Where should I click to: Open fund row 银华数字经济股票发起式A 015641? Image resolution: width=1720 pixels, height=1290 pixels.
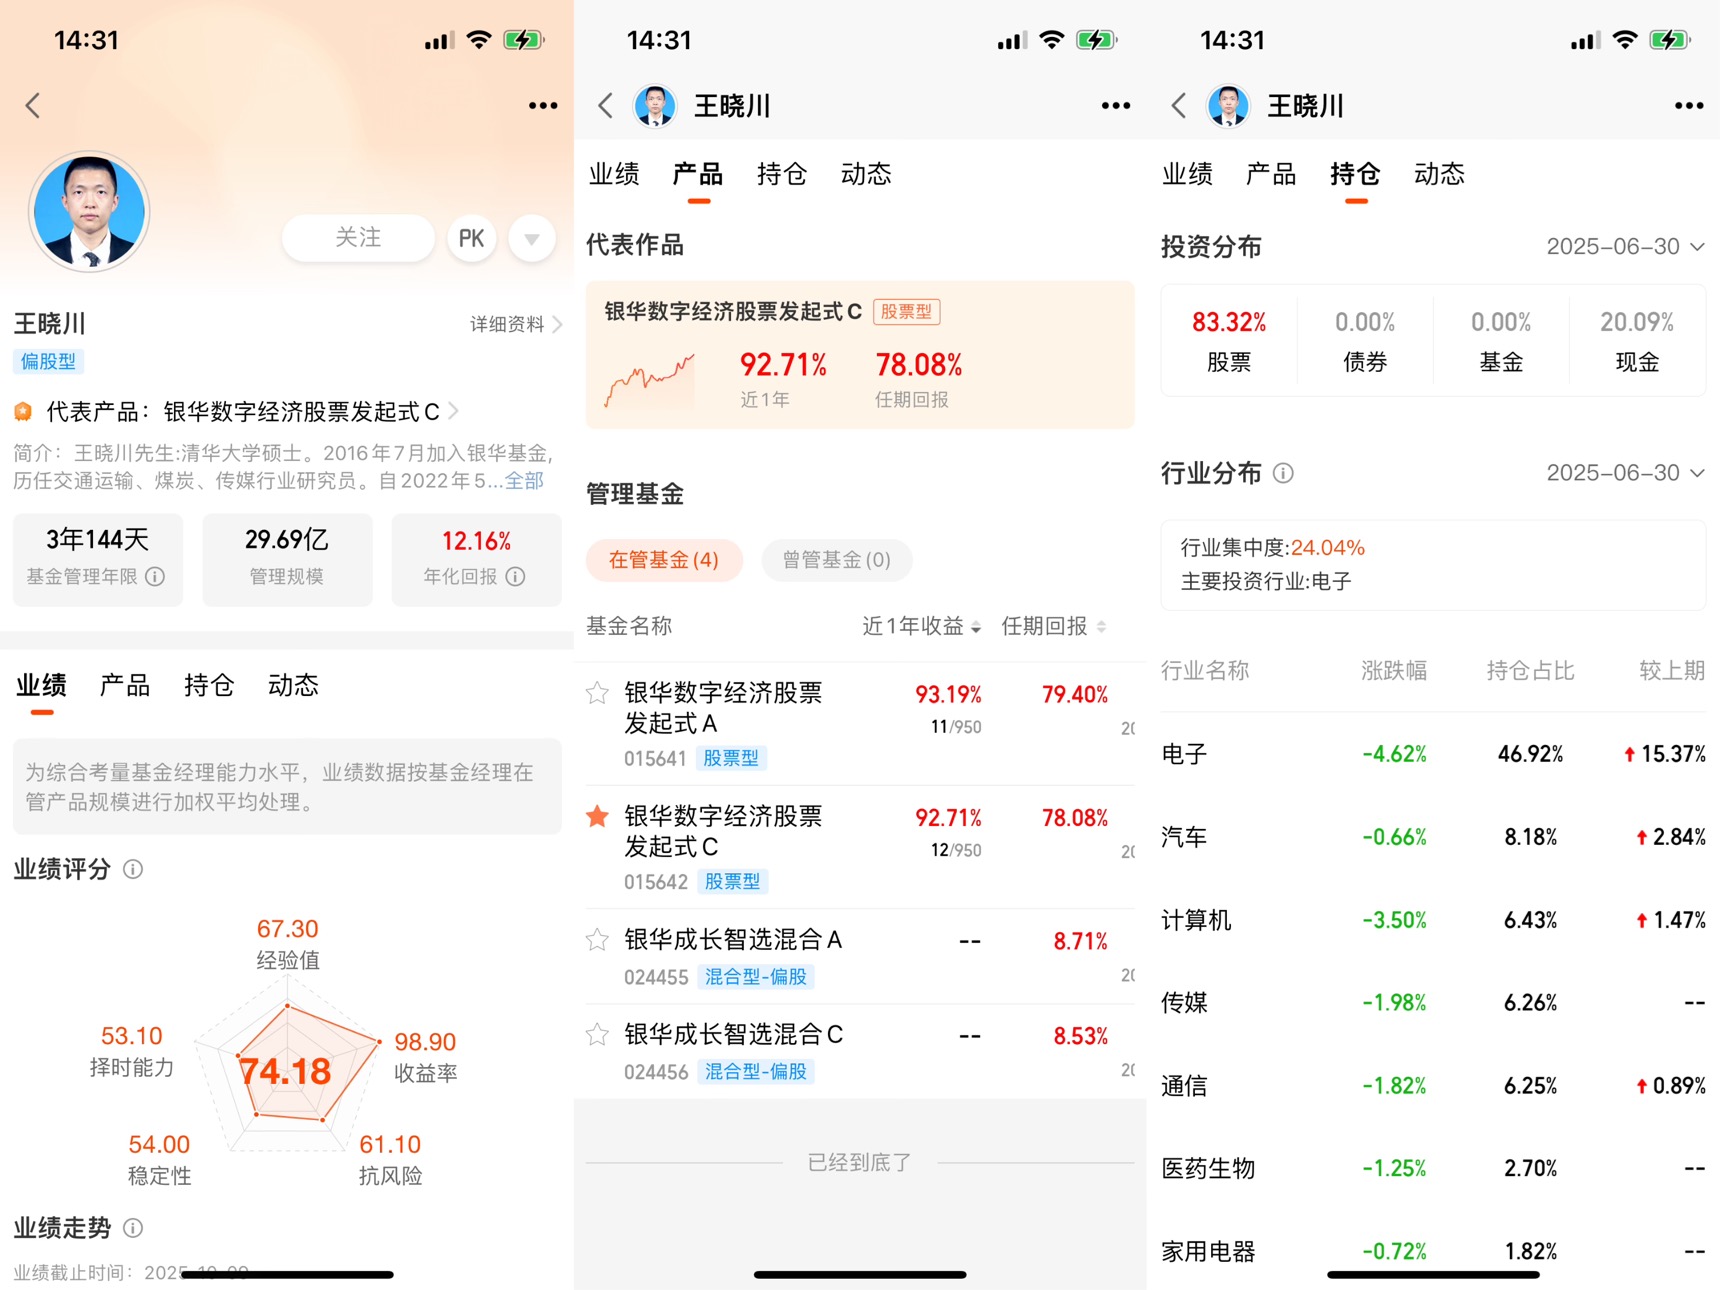click(860, 724)
